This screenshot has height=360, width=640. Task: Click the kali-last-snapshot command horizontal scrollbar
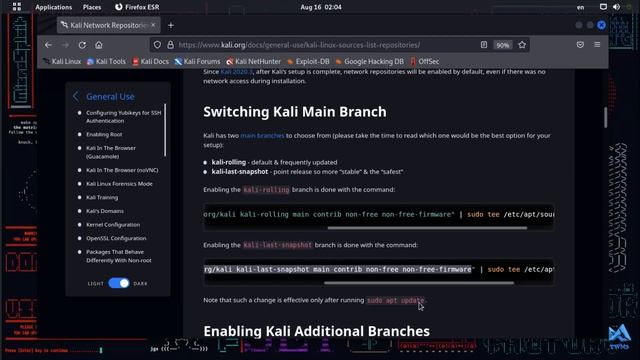click(x=419, y=283)
